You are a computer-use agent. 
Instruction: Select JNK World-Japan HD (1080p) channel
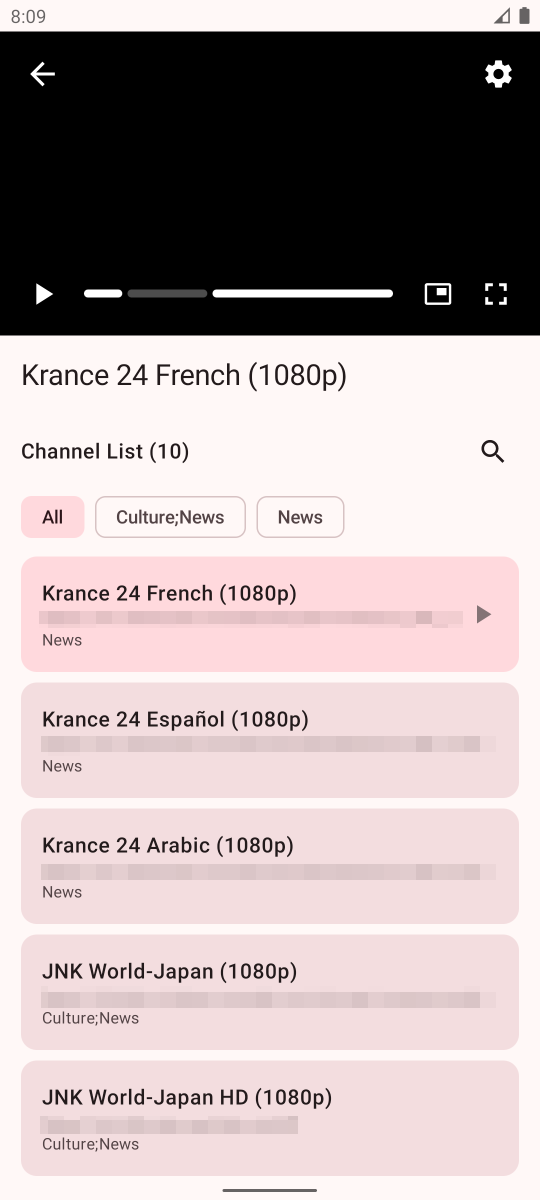(270, 1118)
